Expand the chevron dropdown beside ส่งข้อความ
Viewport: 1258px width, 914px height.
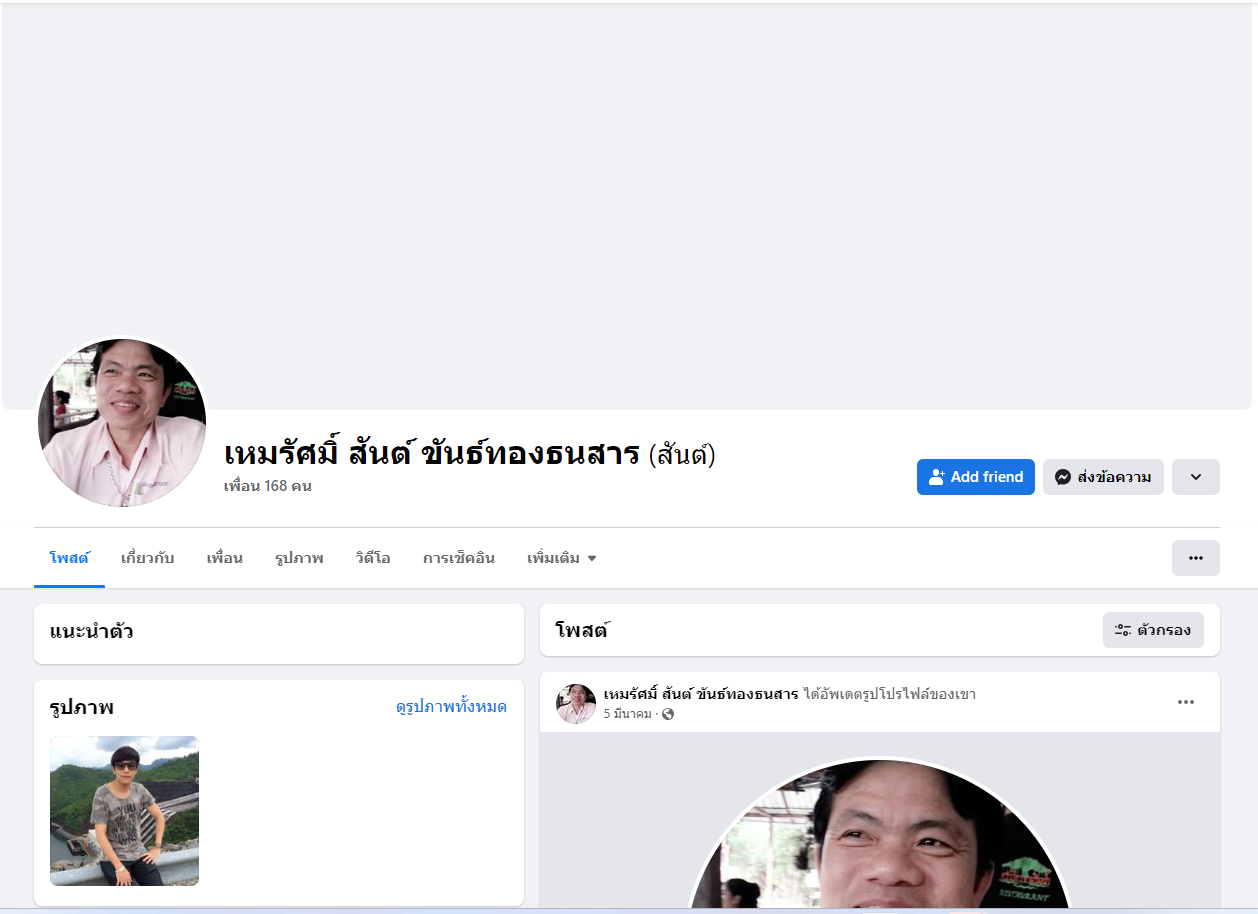click(x=1195, y=477)
